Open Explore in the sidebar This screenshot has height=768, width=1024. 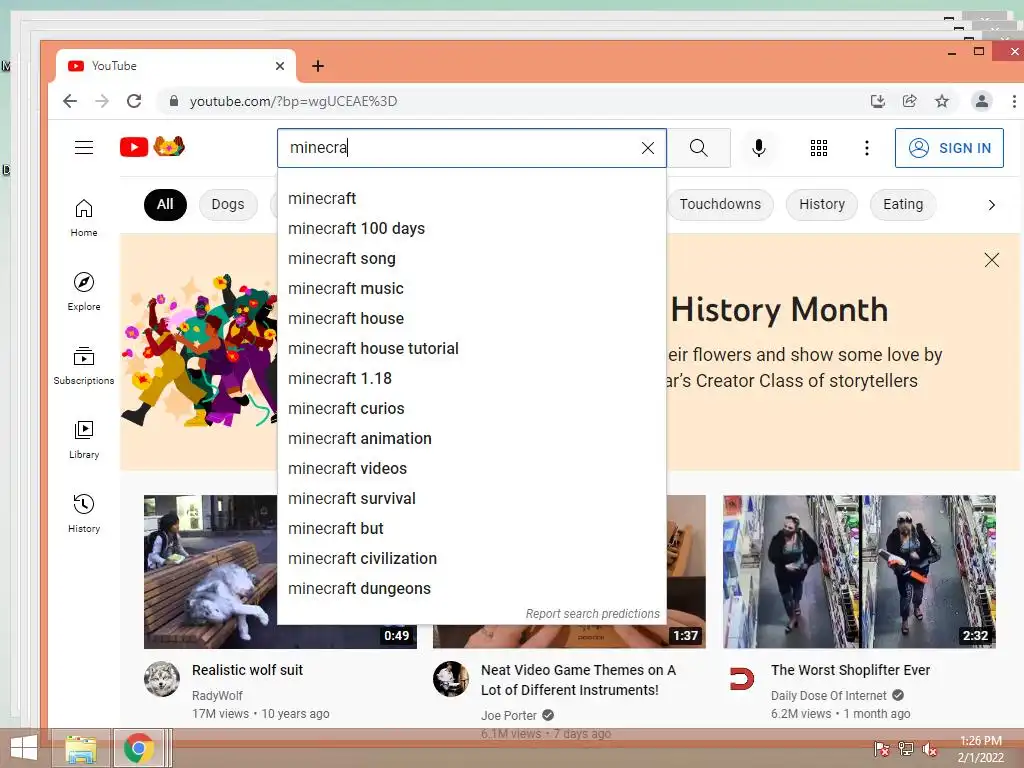pos(84,292)
